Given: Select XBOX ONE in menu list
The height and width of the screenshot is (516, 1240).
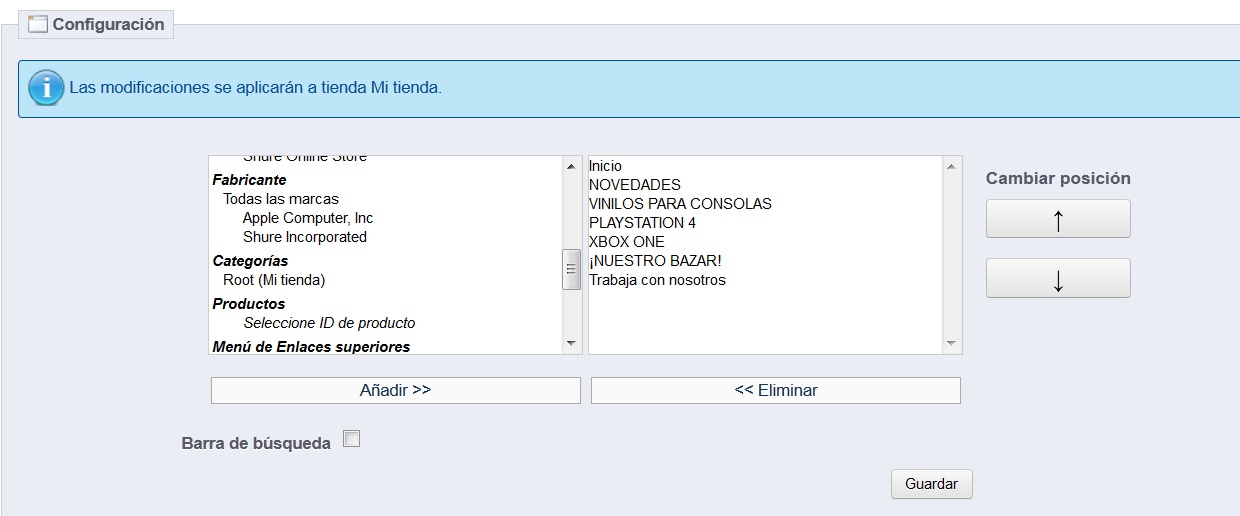Looking at the screenshot, I should (627, 242).
